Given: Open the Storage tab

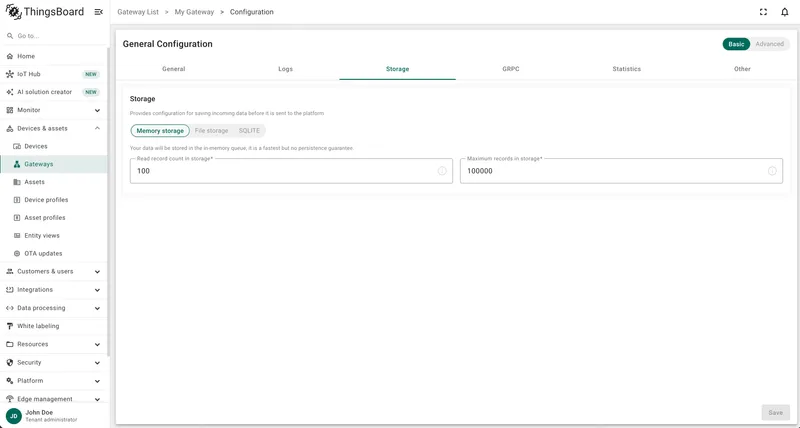Looking at the screenshot, I should [x=397, y=69].
